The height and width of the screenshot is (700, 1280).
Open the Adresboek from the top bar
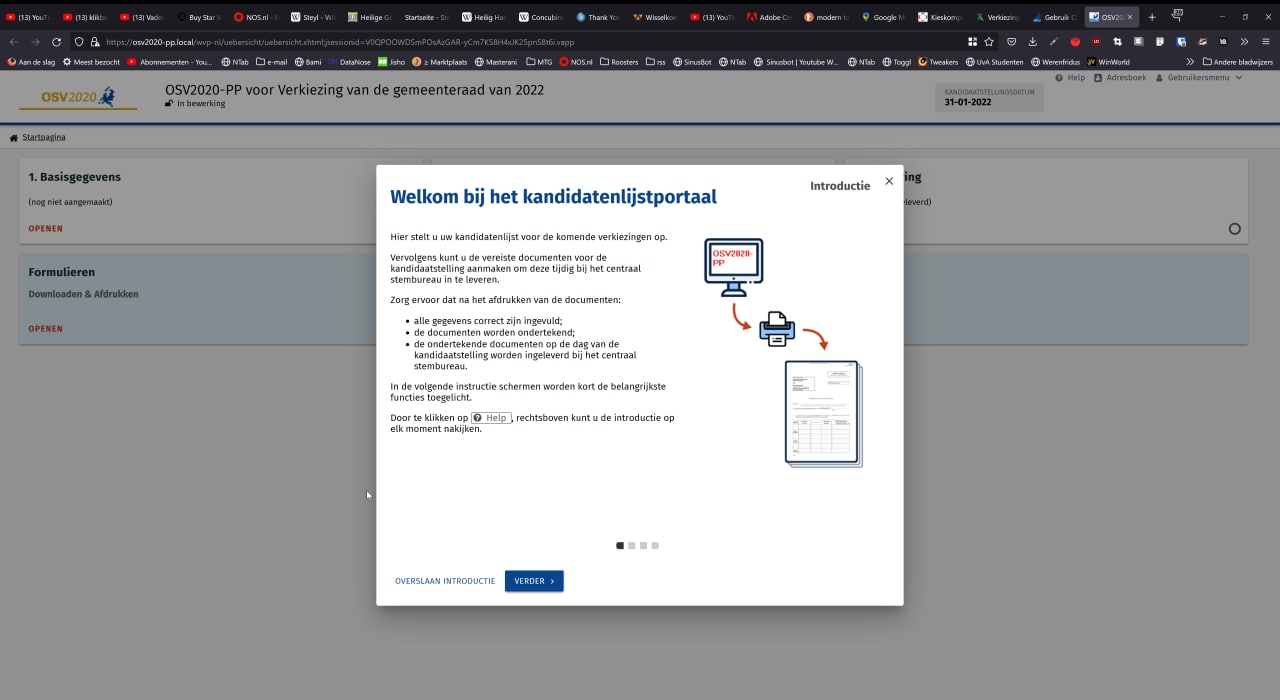coord(1120,78)
